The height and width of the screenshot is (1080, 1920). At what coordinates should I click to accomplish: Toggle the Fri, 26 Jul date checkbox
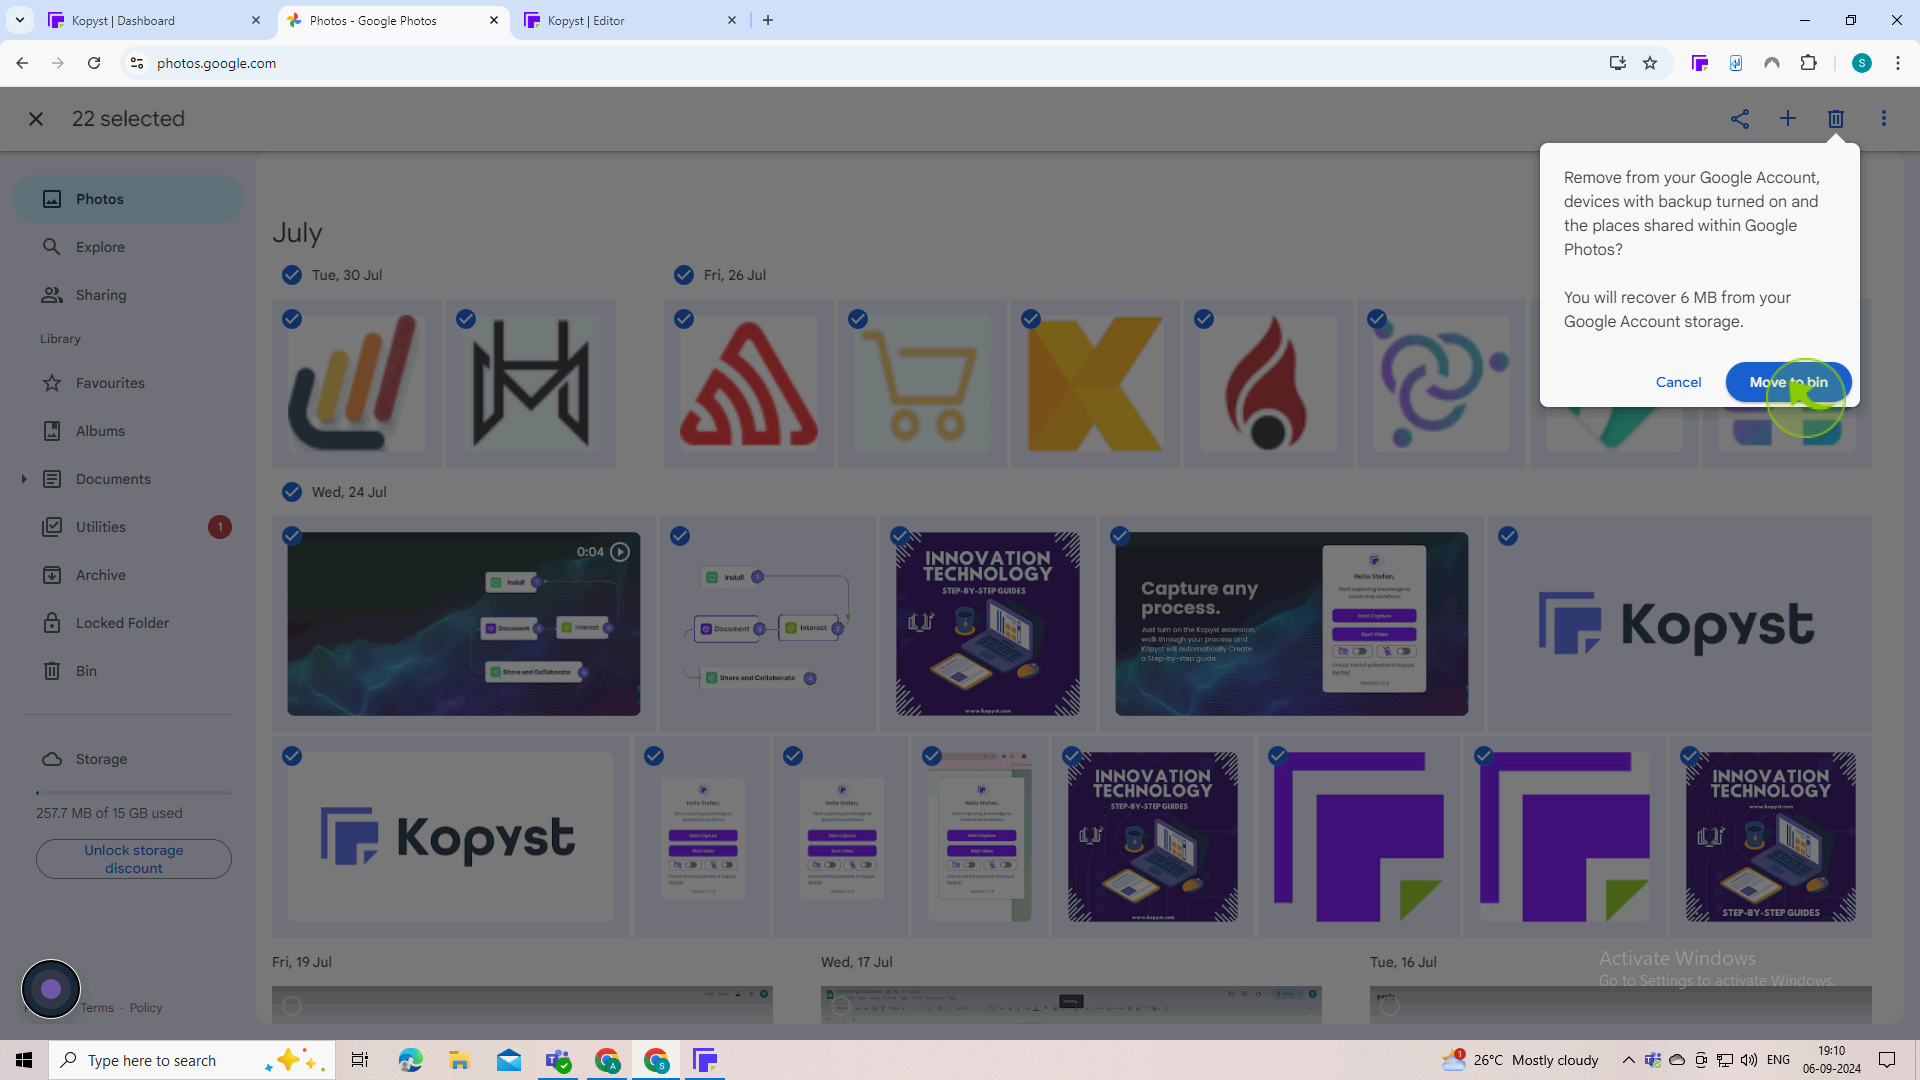coord(684,275)
